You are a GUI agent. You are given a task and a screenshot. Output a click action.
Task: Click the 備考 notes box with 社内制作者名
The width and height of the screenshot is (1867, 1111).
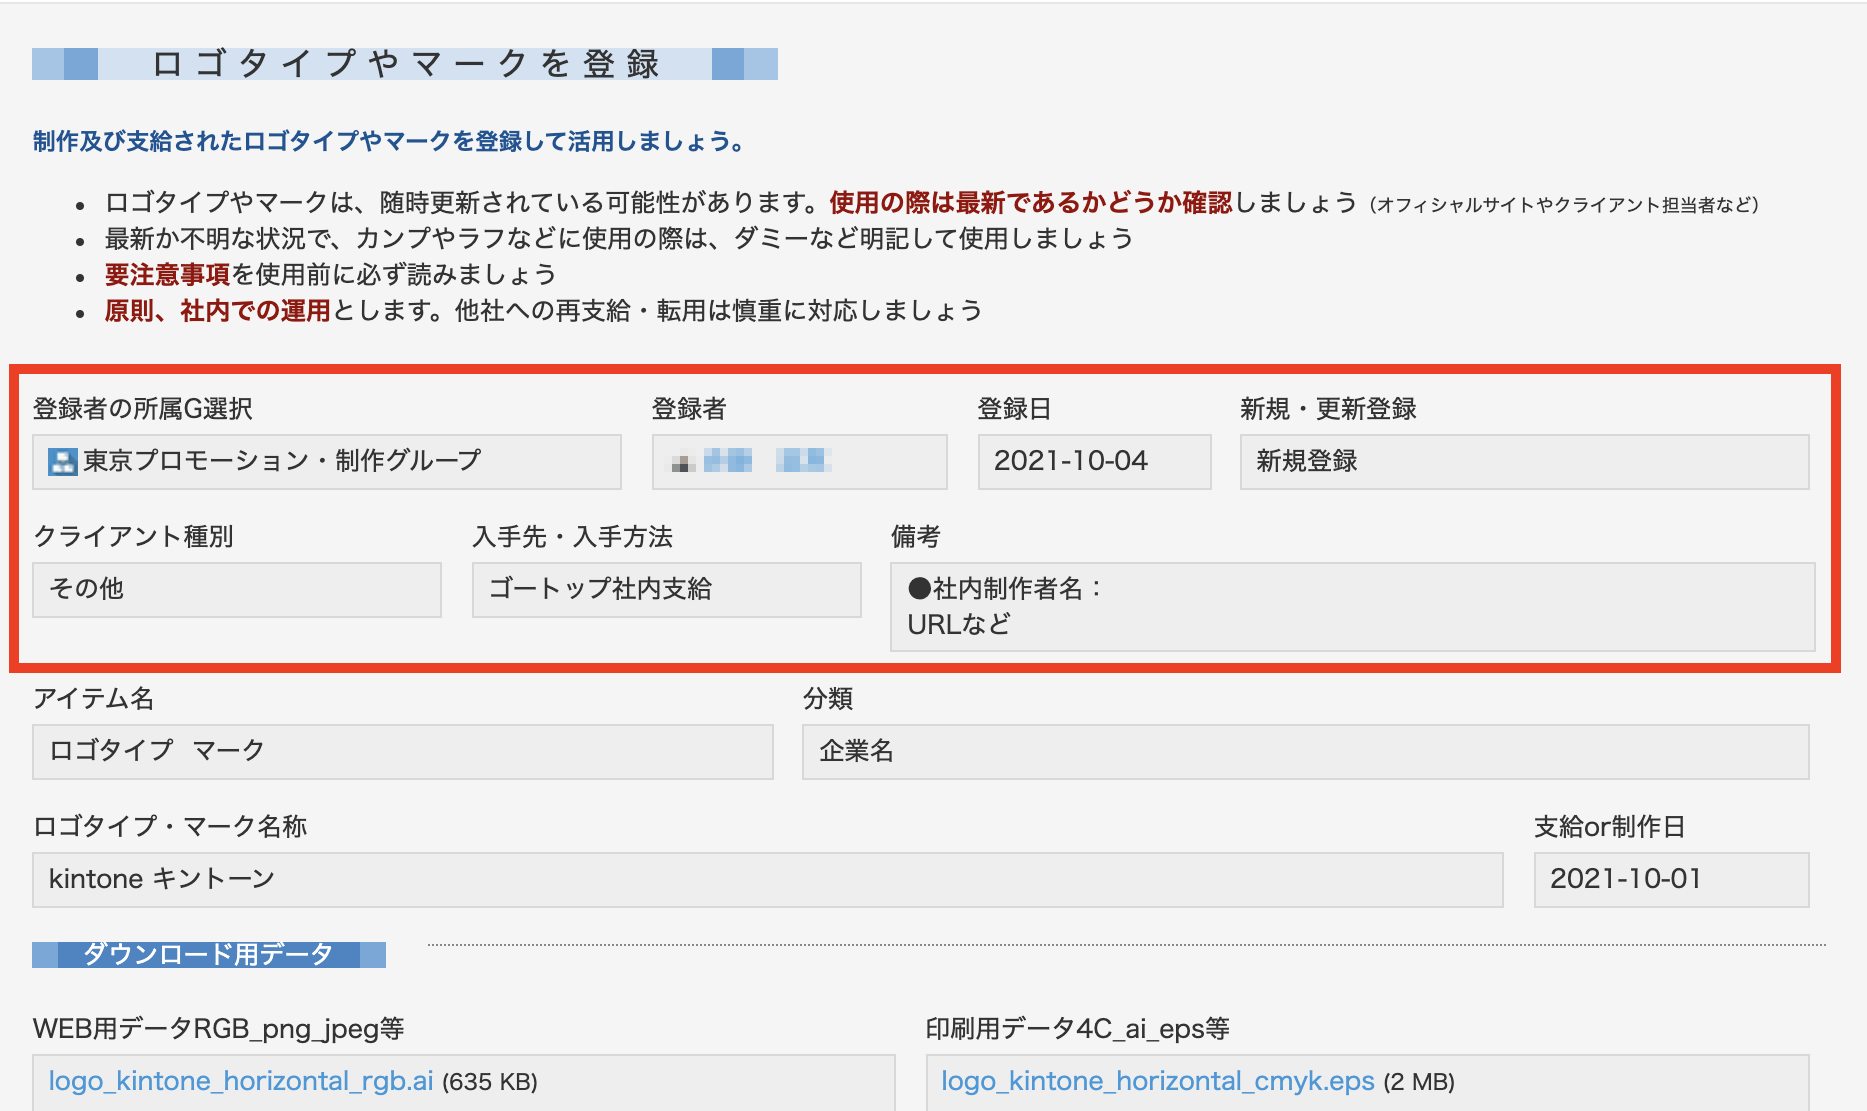(1353, 606)
